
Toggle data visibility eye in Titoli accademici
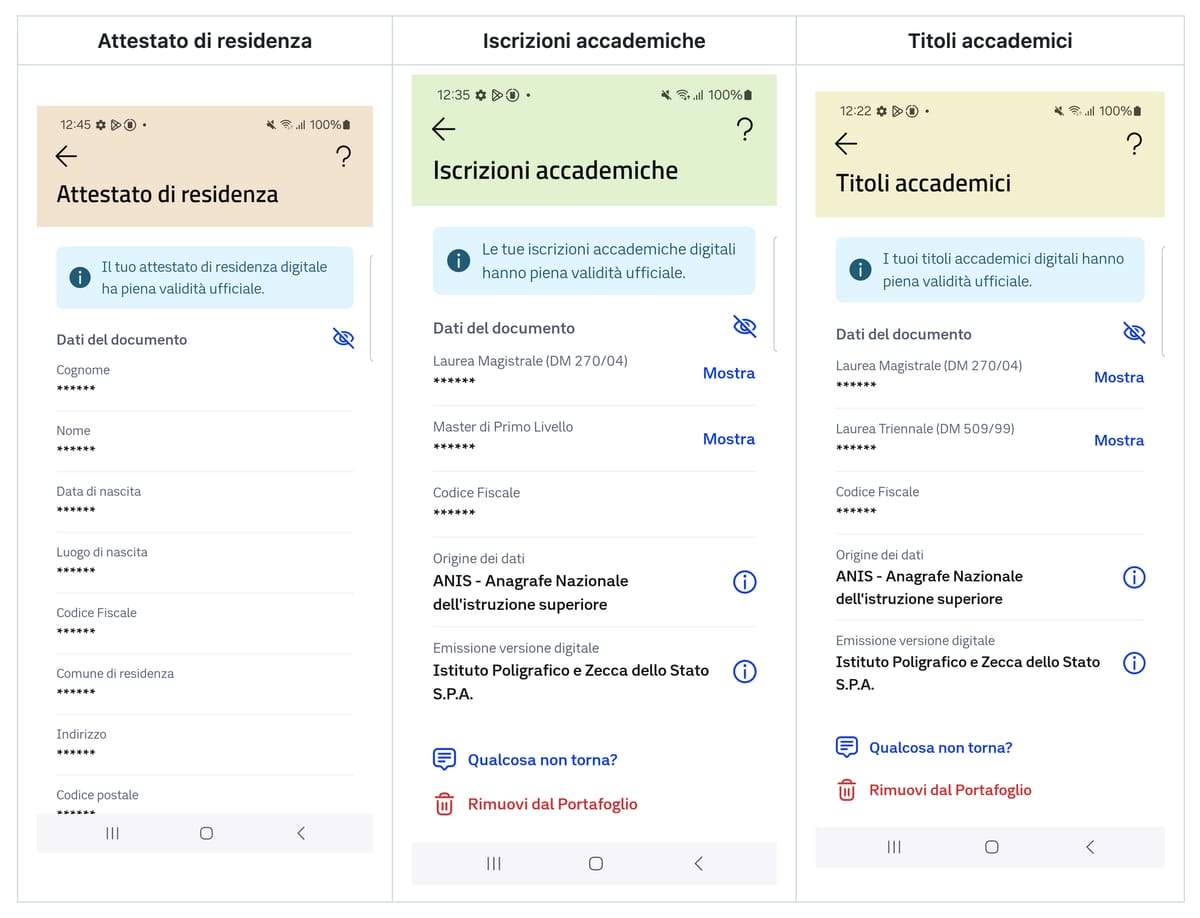[1133, 333]
